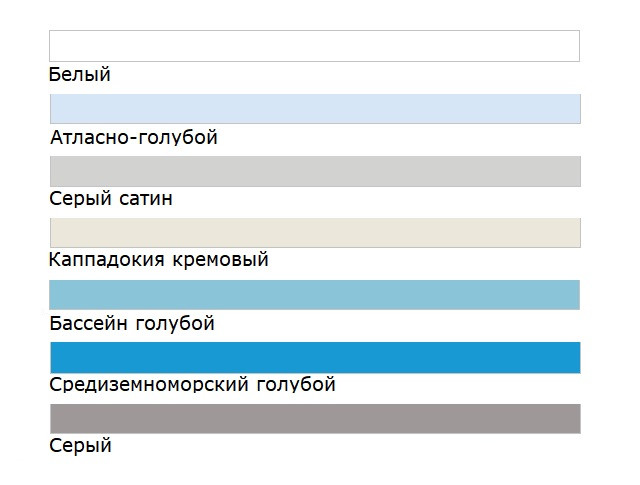The width and height of the screenshot is (640, 485).
Task: Click the "Атласно-голубой" text label
Action: tap(133, 138)
